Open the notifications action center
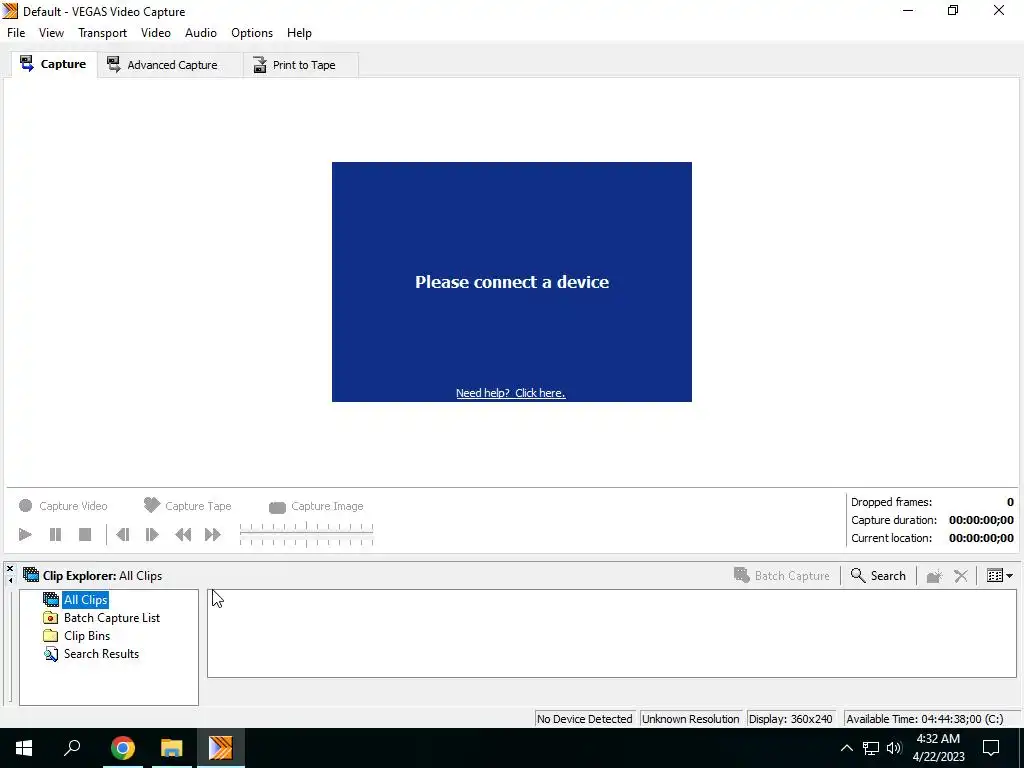 pos(991,748)
